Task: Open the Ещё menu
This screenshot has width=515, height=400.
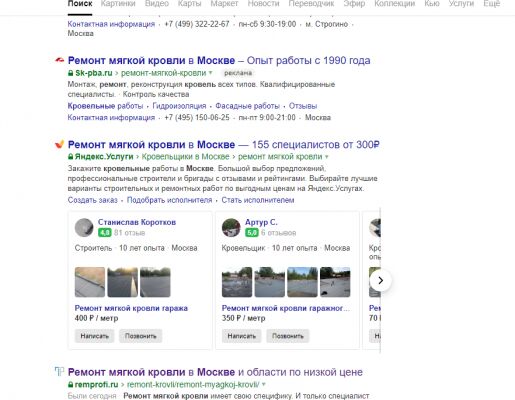Action: 492,4
